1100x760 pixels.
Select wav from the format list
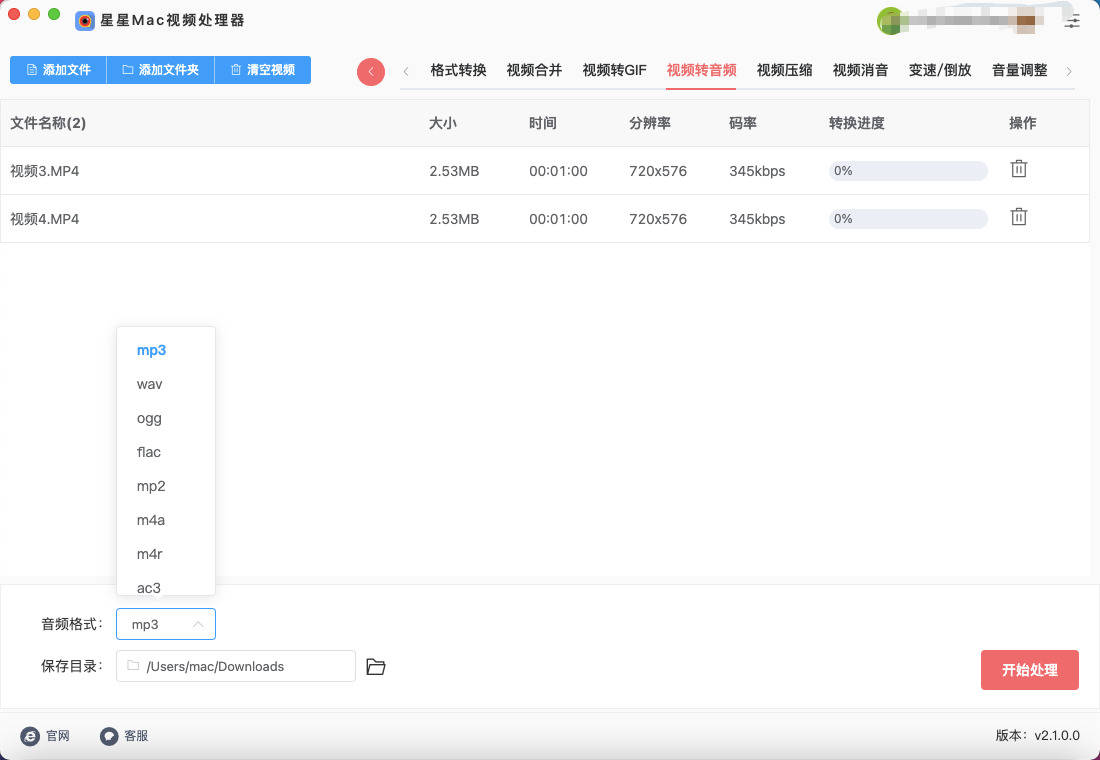point(150,384)
